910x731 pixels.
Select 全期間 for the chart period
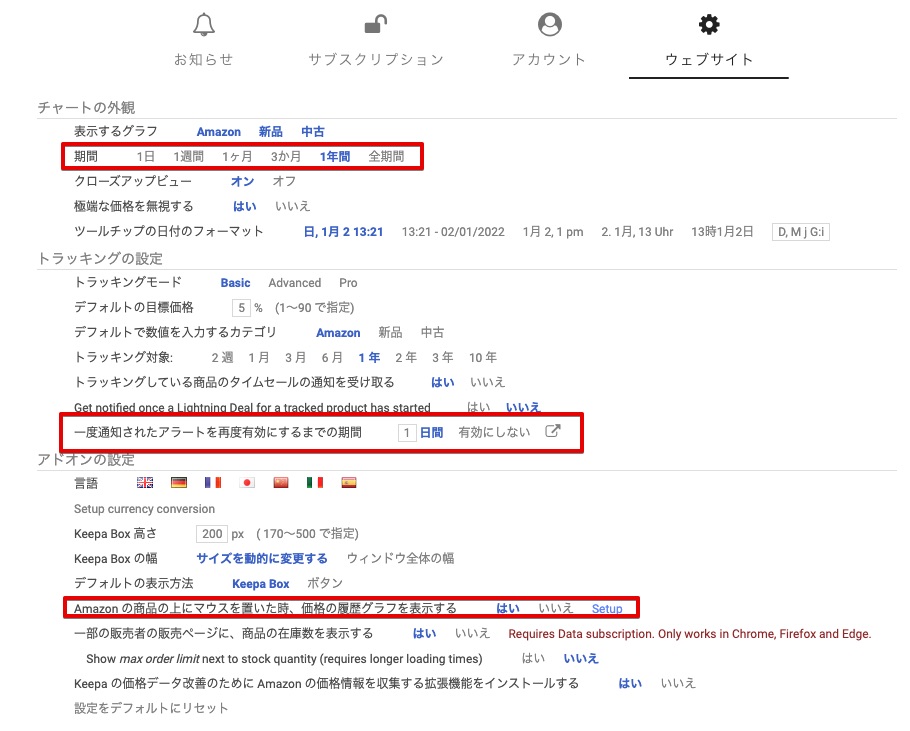coord(386,156)
